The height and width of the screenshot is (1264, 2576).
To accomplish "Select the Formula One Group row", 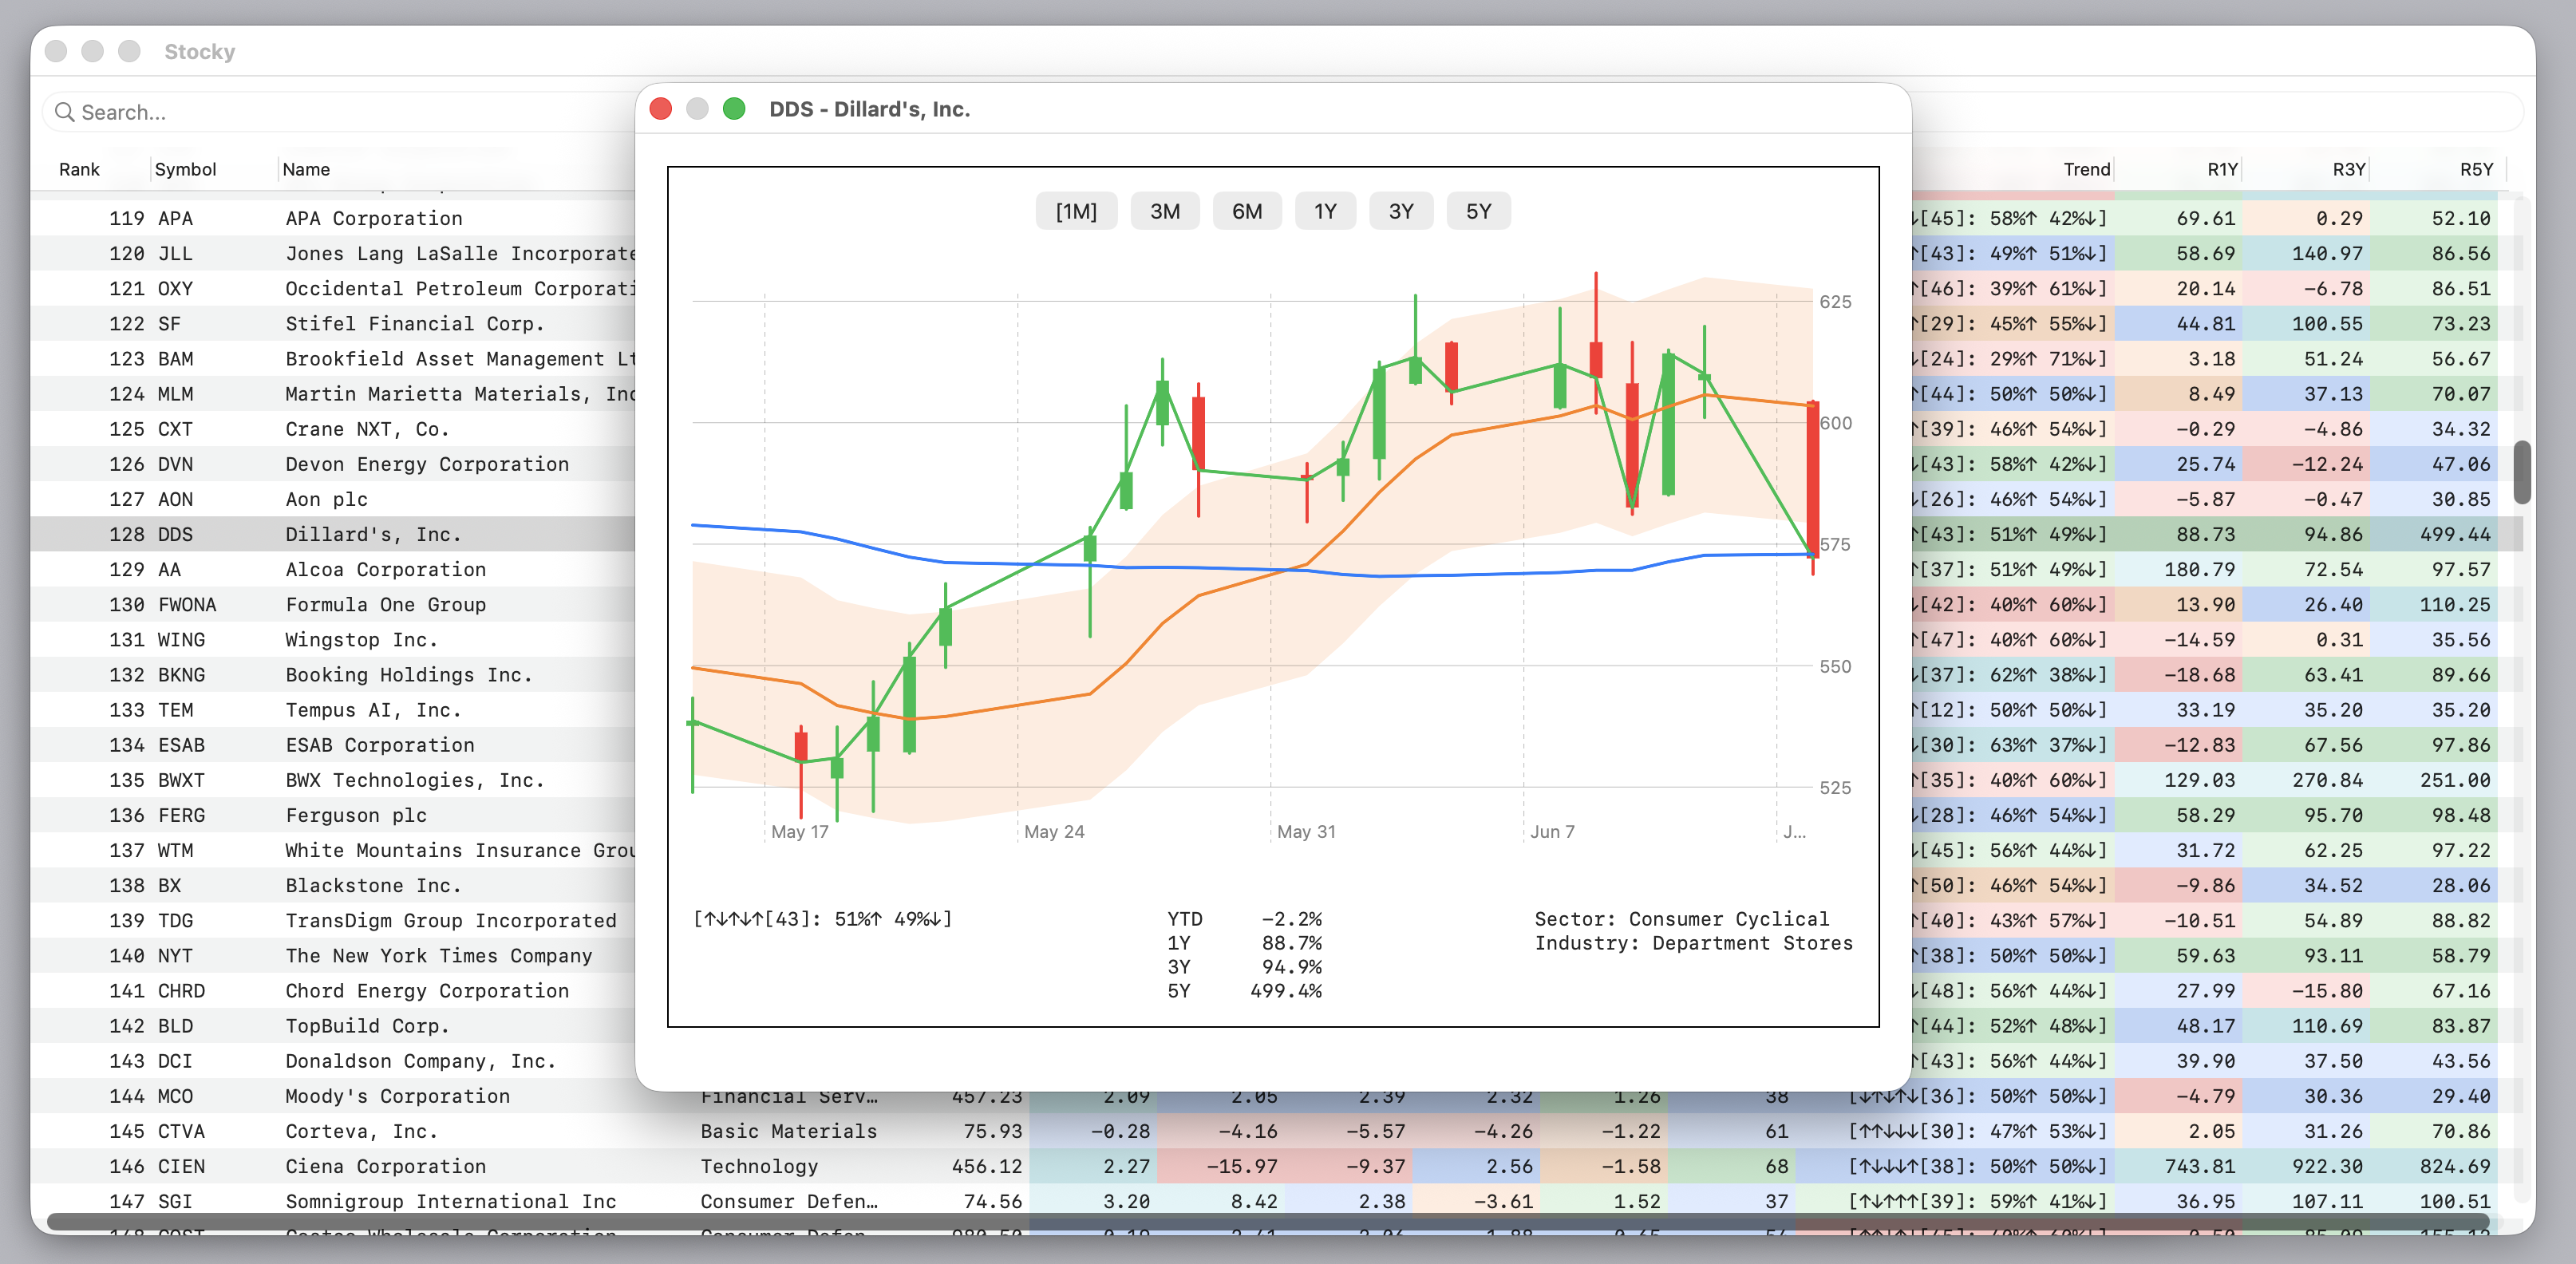I will click(x=332, y=604).
